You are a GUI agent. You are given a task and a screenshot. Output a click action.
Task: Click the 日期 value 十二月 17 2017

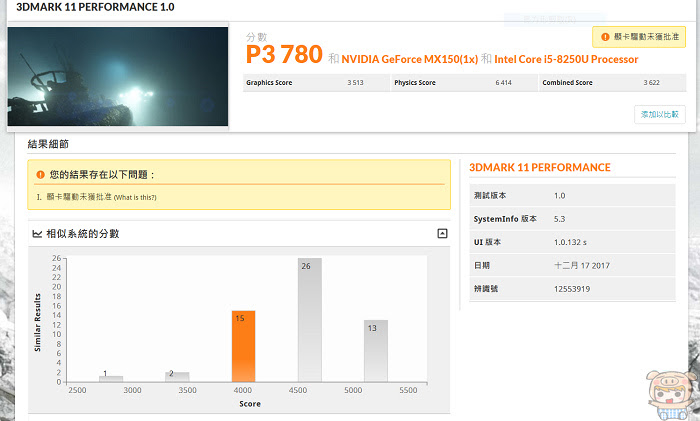pyautogui.click(x=582, y=265)
